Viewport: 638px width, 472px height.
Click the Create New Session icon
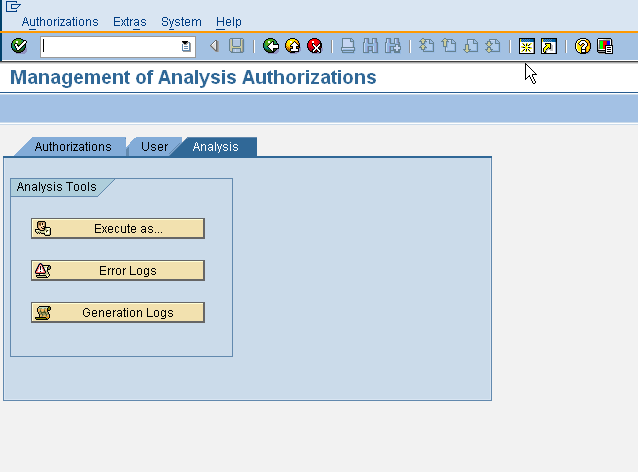tap(527, 46)
